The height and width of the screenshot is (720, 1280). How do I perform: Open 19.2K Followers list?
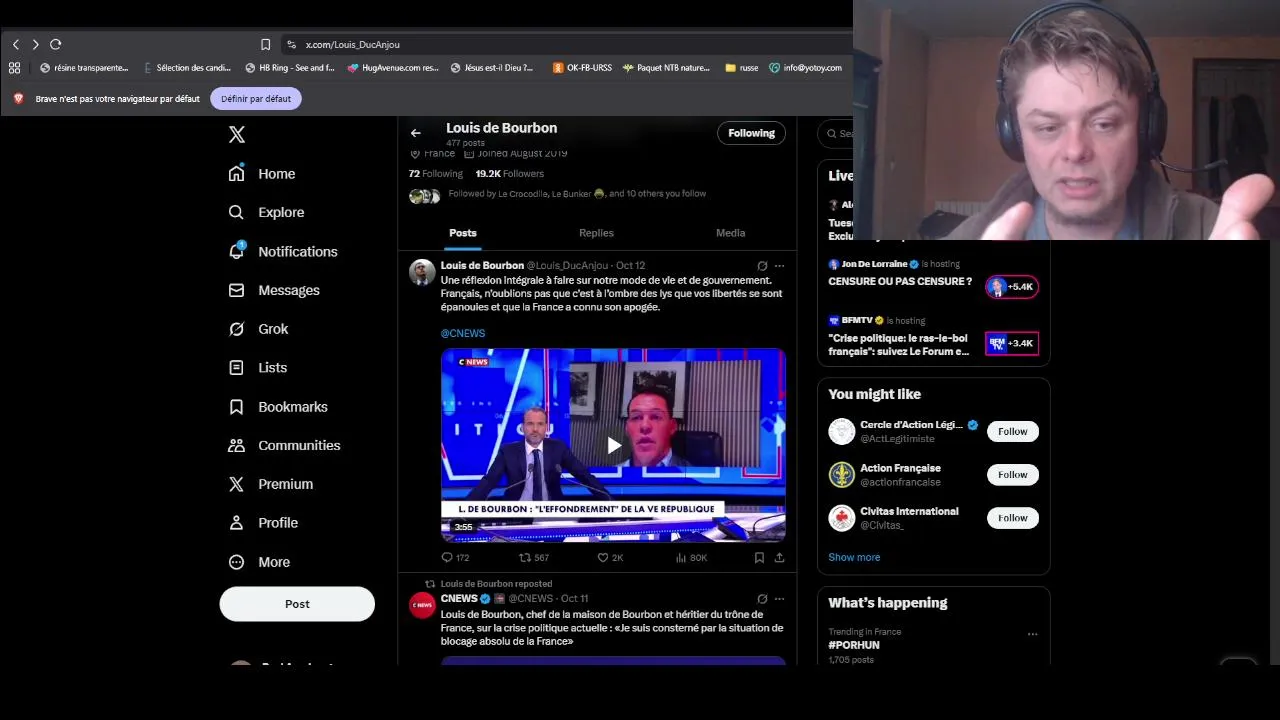[510, 174]
